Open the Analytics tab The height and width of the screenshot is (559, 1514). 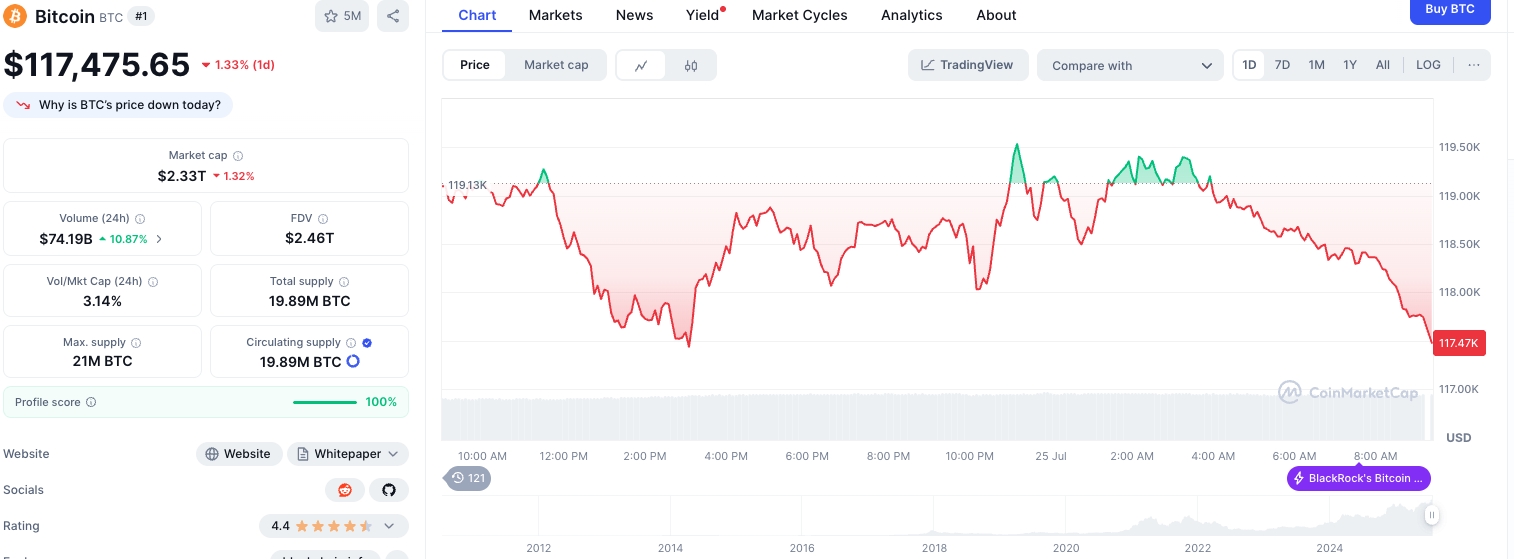pos(911,15)
